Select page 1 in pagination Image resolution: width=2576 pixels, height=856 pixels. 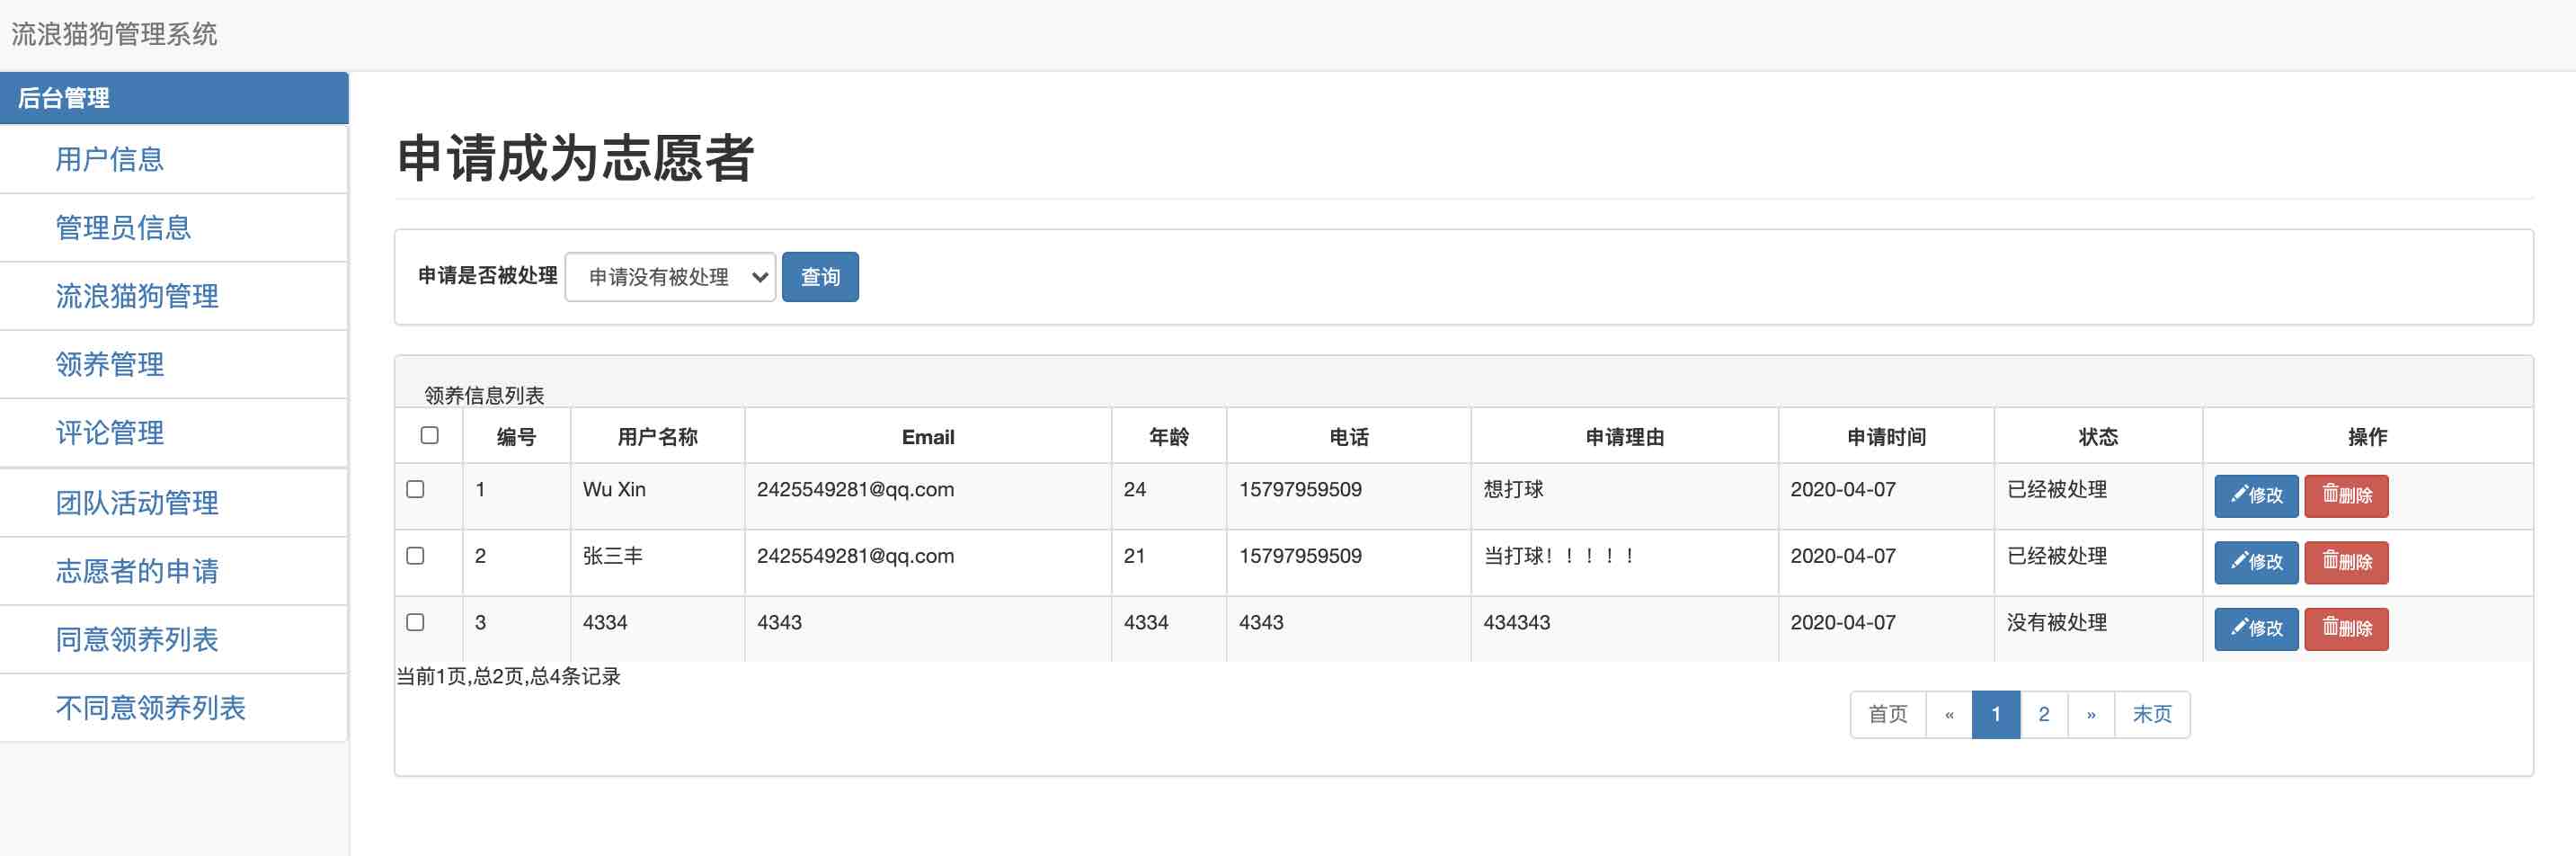(x=1996, y=714)
